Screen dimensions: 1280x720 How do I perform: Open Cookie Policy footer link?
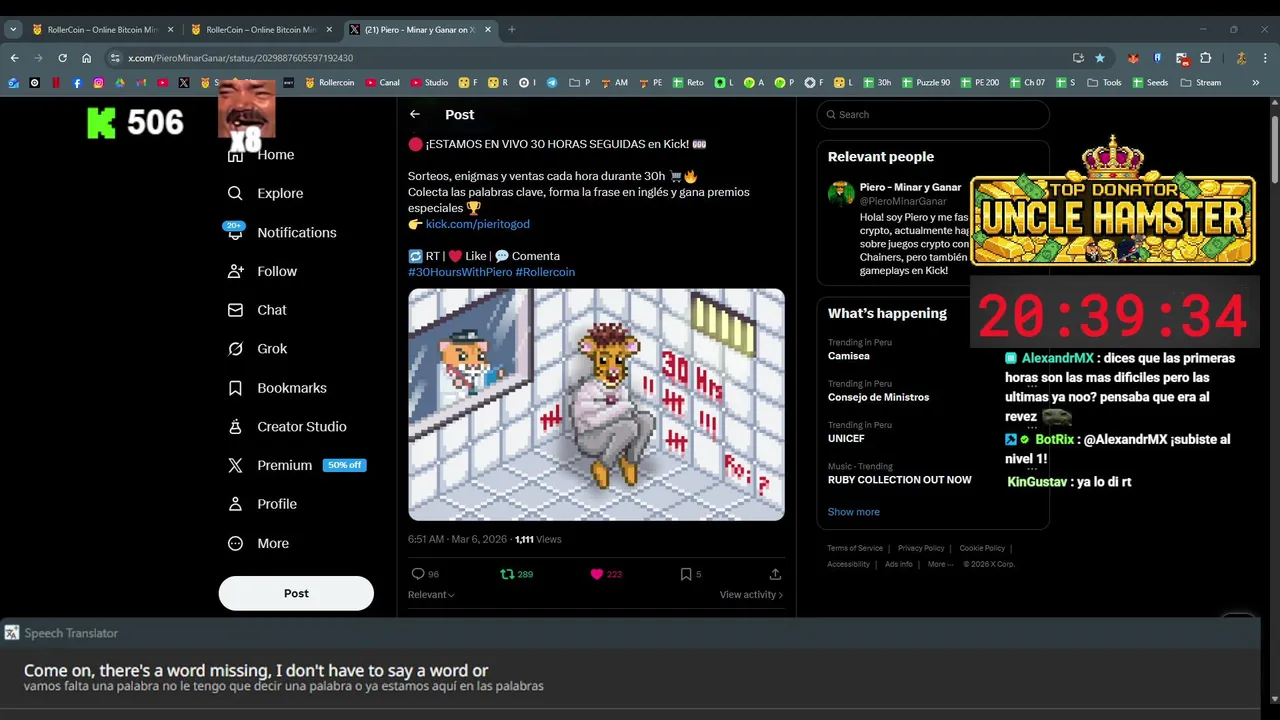tap(982, 548)
